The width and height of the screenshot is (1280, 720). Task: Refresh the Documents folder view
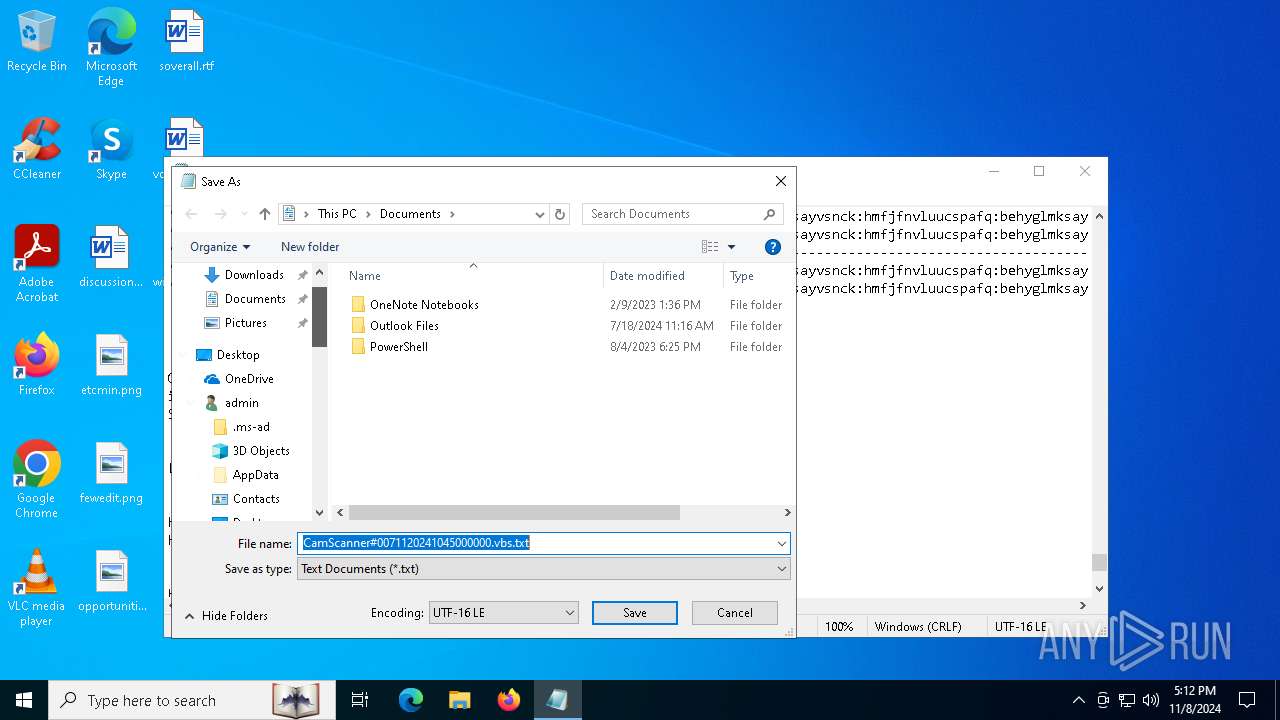(x=560, y=214)
